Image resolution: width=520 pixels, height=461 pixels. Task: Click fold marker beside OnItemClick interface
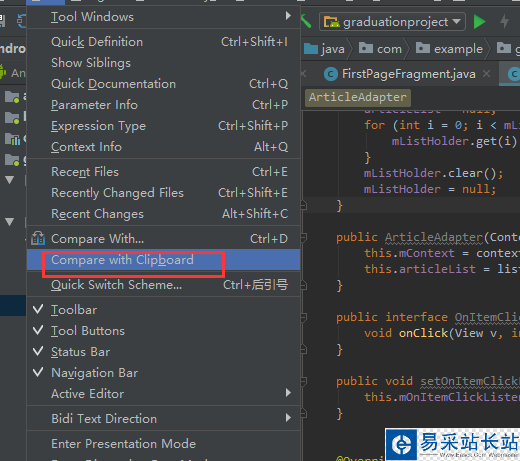pyautogui.click(x=304, y=317)
